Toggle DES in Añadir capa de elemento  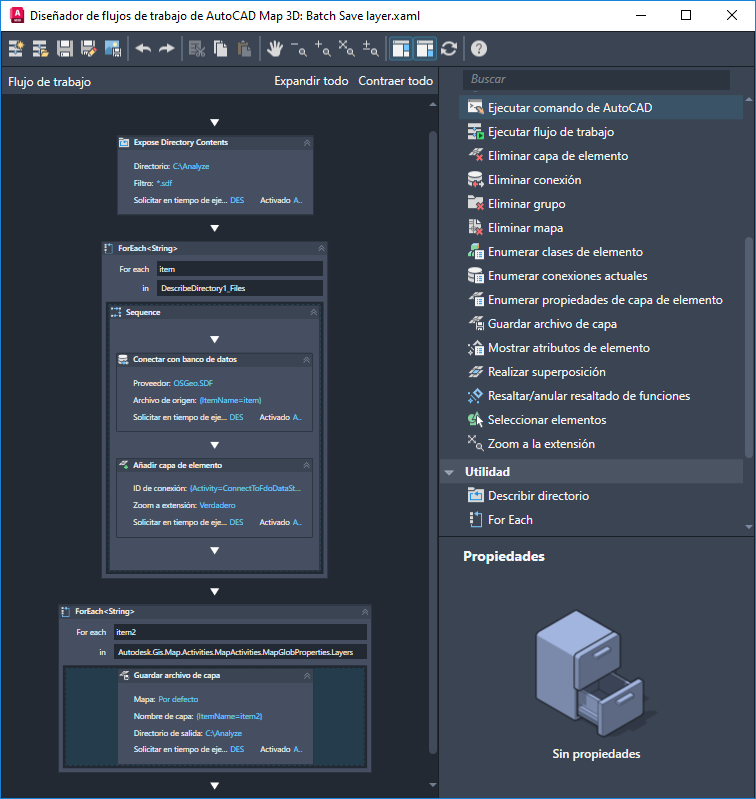(x=236, y=522)
